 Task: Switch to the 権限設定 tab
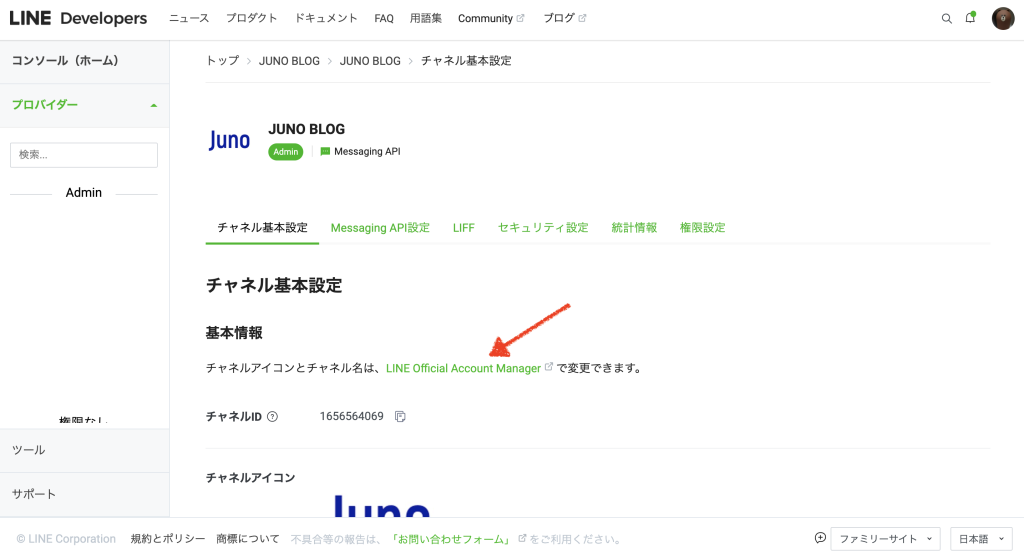point(703,228)
